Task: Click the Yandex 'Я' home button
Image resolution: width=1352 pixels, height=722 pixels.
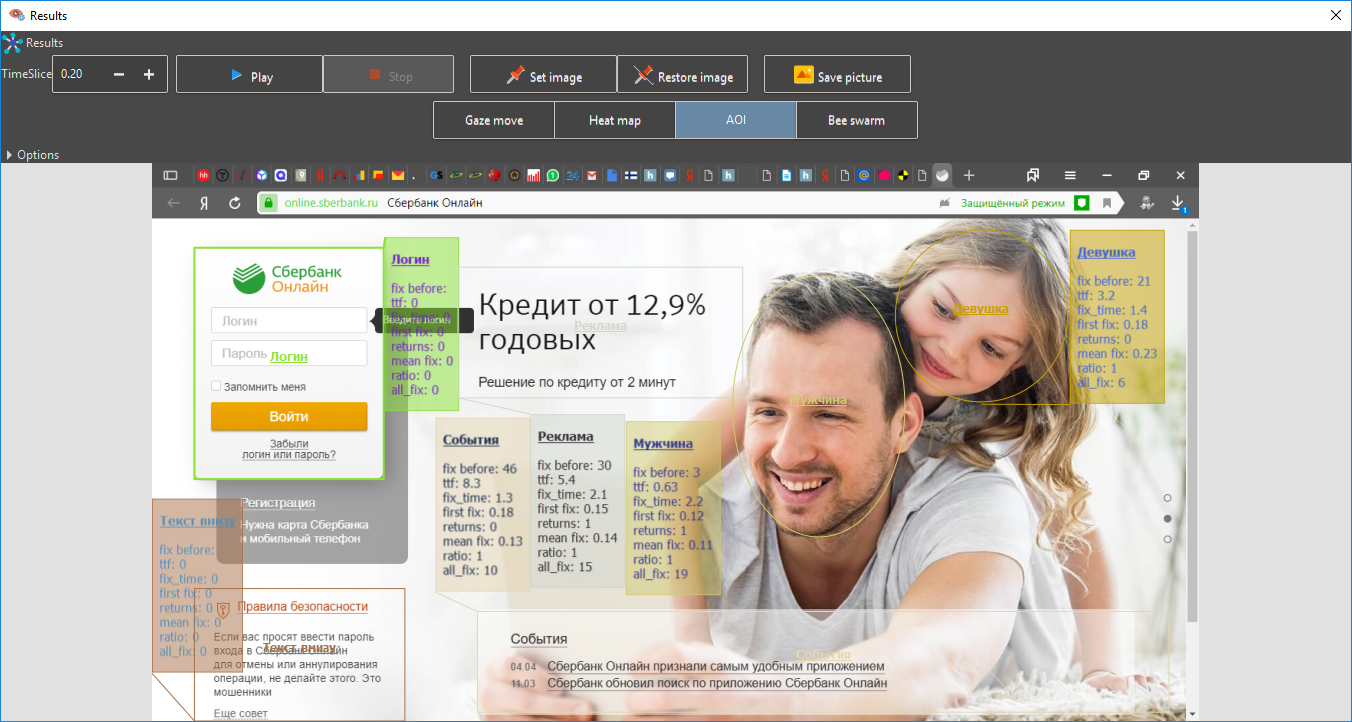Action: point(204,203)
